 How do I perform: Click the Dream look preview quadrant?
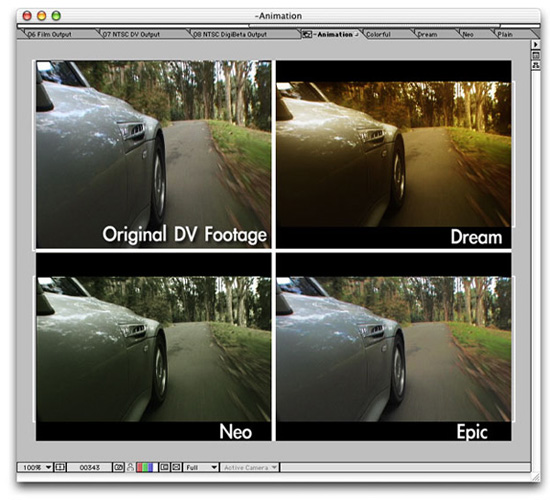tap(394, 154)
